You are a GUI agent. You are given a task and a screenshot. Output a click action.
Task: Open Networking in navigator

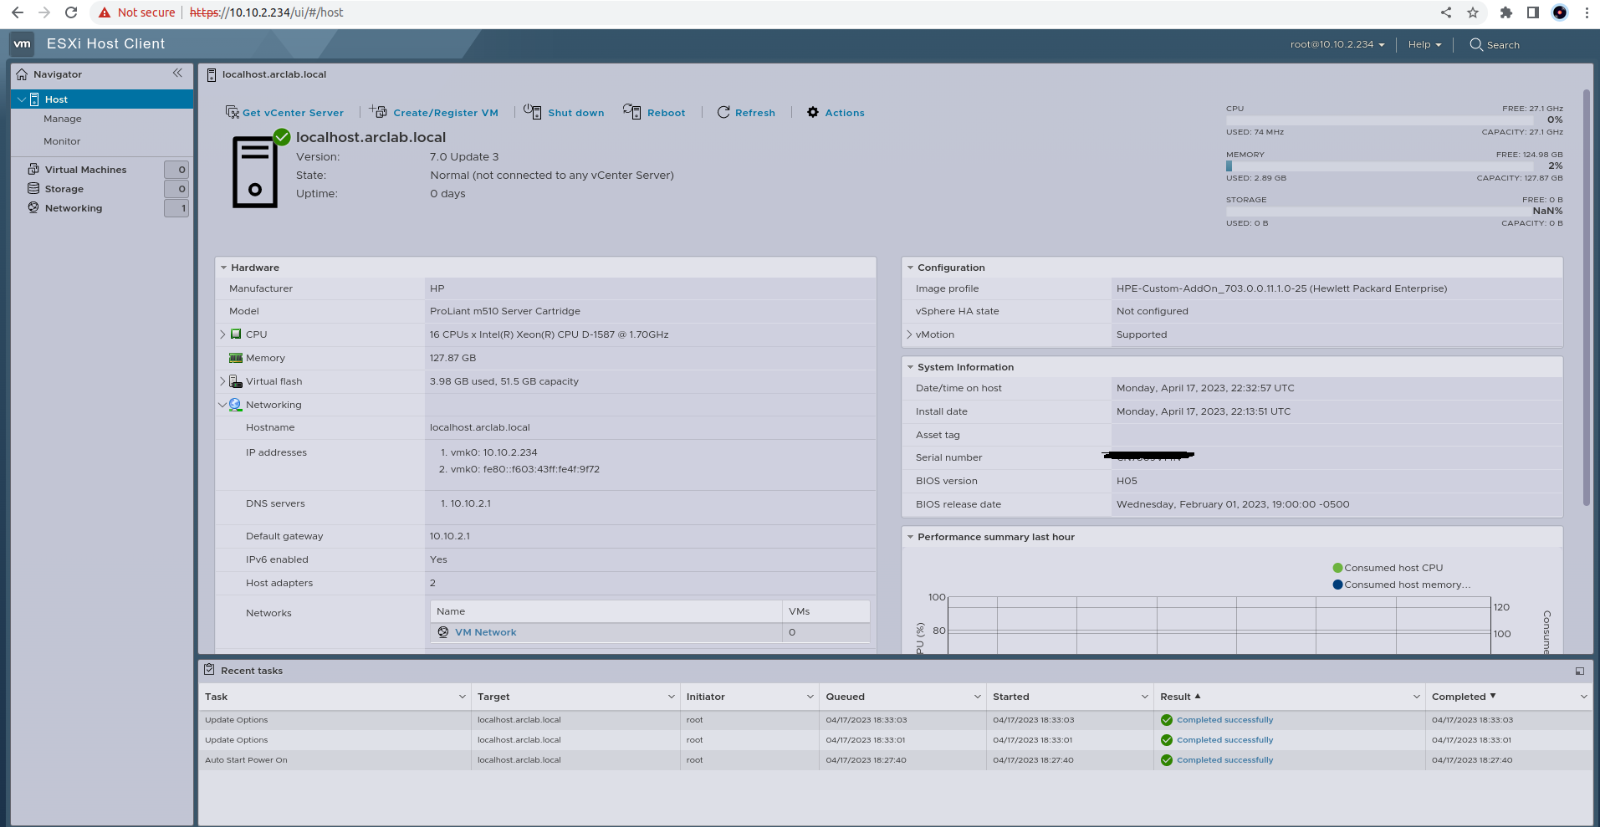73,208
